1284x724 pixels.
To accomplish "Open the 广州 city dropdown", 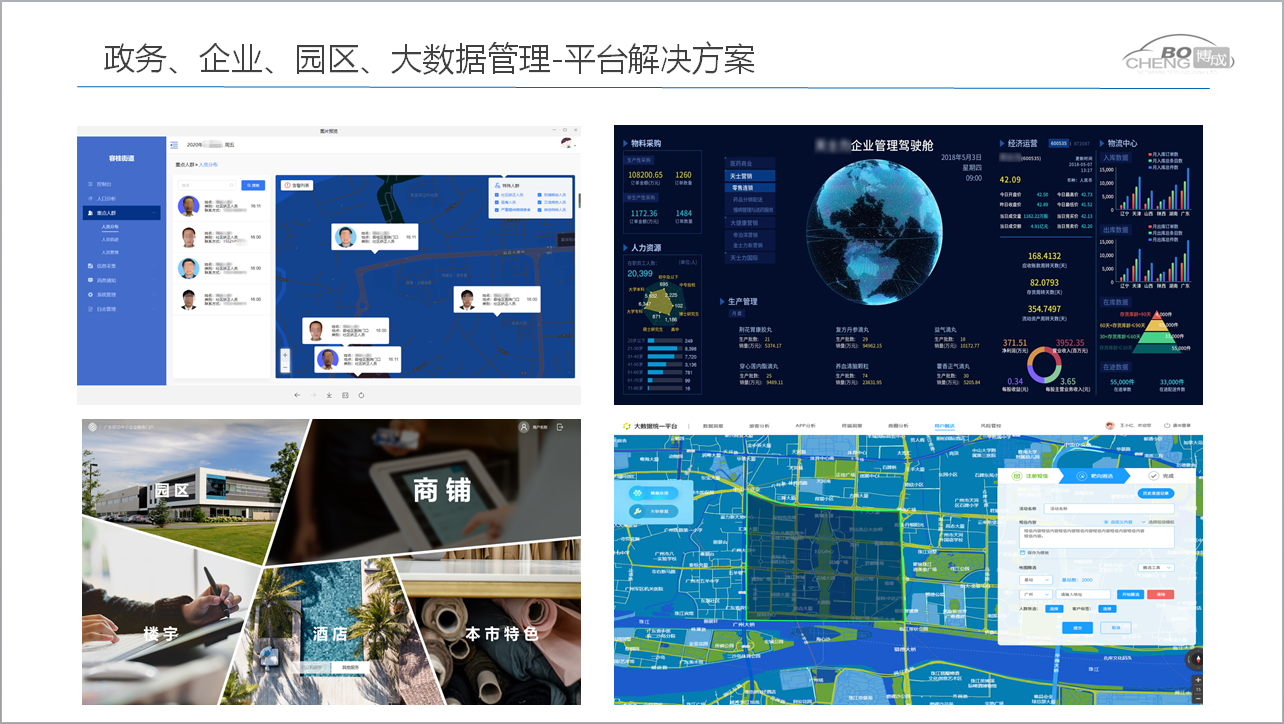I will (x=1034, y=593).
